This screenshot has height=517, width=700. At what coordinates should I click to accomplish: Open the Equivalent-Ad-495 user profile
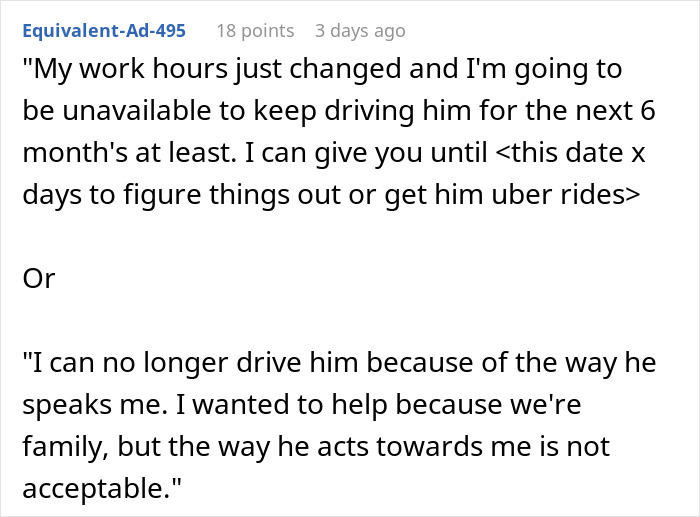[104, 30]
